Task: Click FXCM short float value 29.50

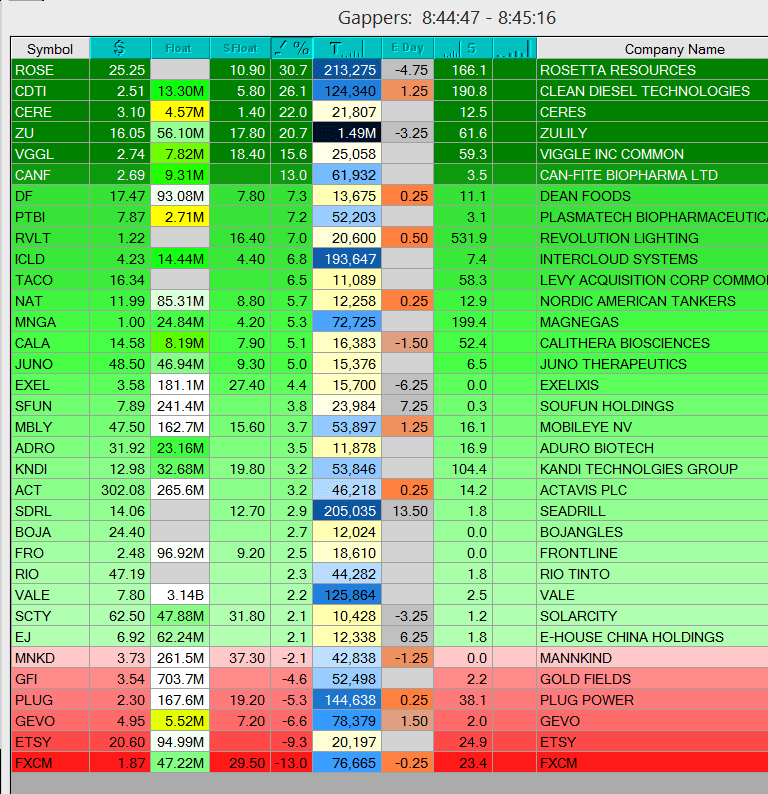Action: pos(240,764)
